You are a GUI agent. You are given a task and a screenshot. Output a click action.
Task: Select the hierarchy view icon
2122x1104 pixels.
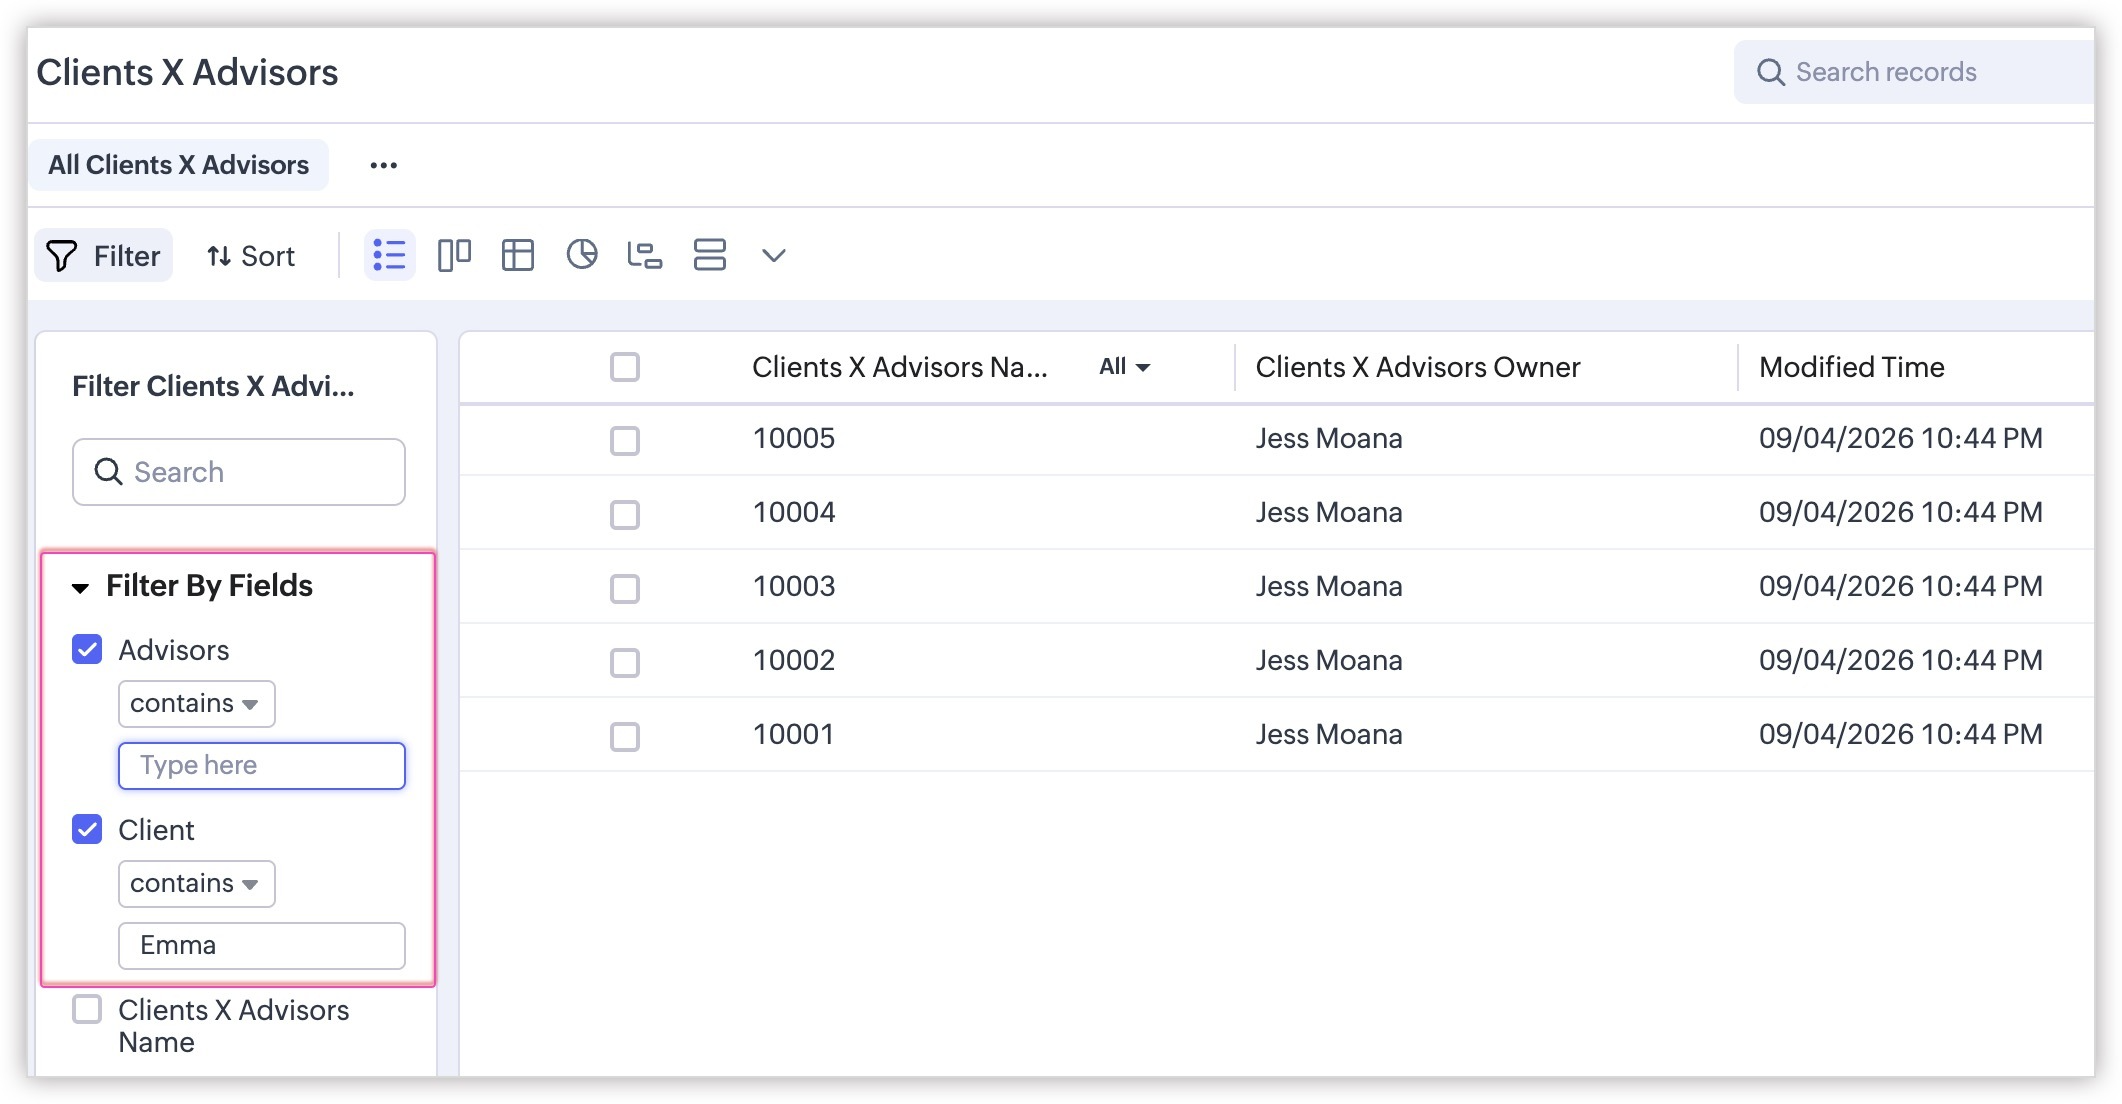[x=645, y=255]
